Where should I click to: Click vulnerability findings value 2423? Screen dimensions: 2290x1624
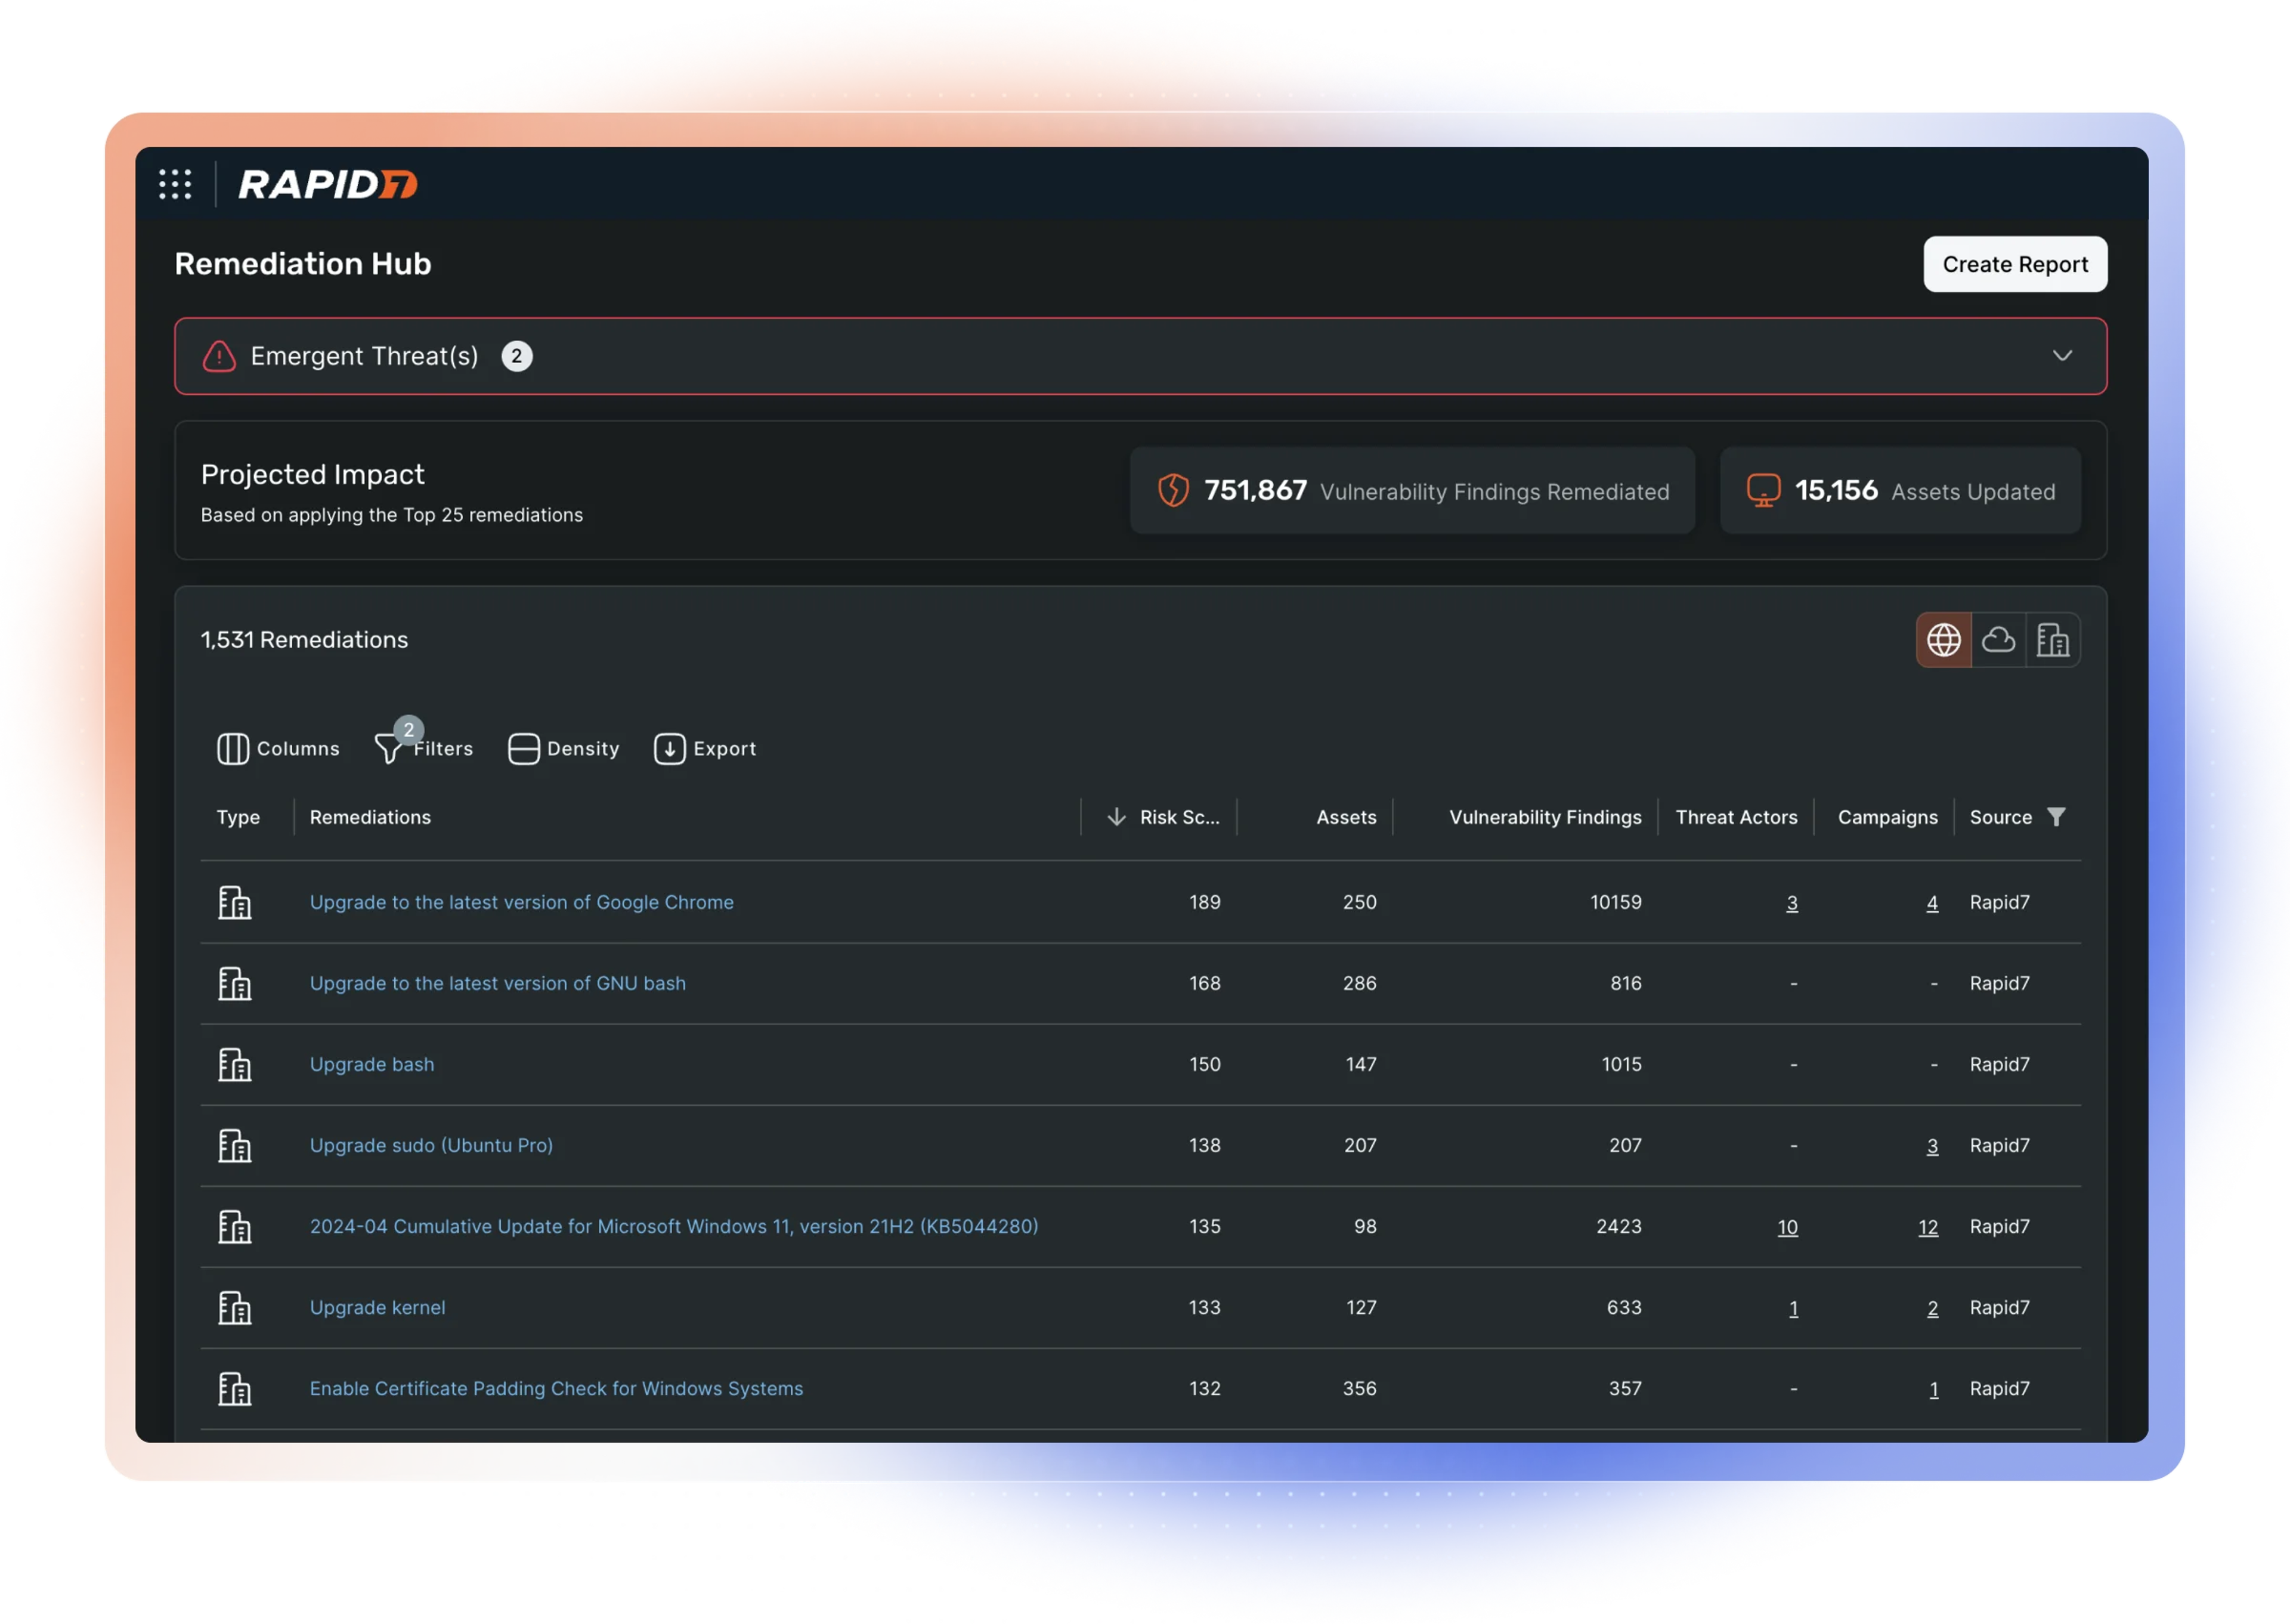tap(1618, 1226)
